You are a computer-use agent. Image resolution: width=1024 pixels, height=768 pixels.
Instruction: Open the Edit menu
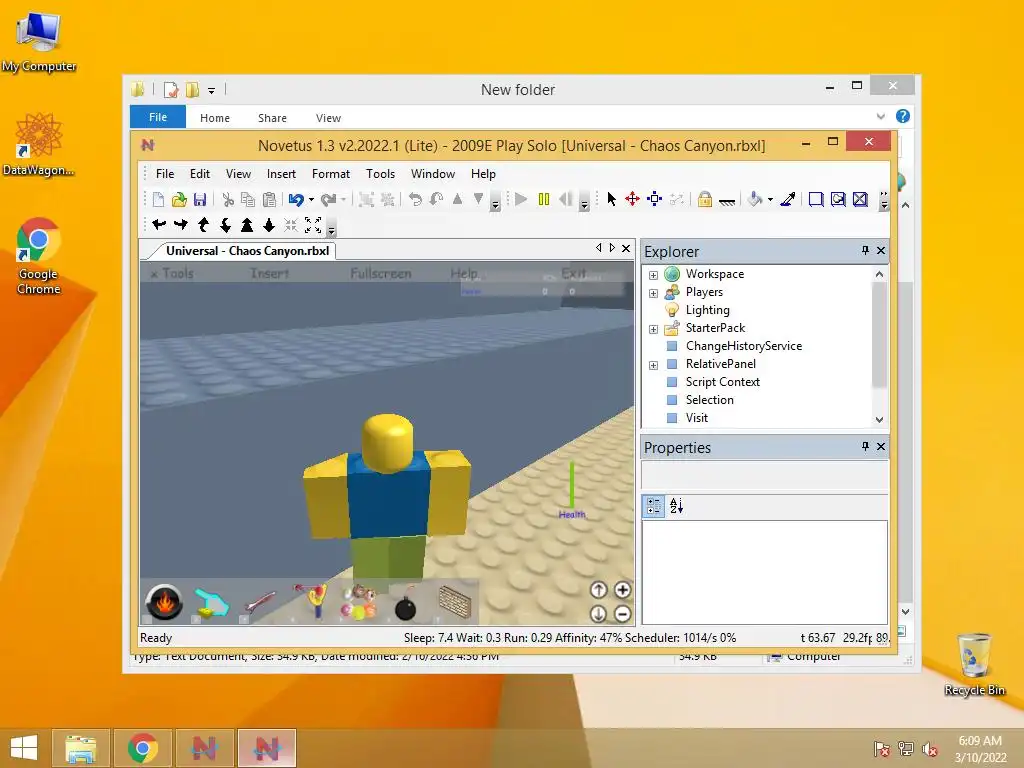200,174
